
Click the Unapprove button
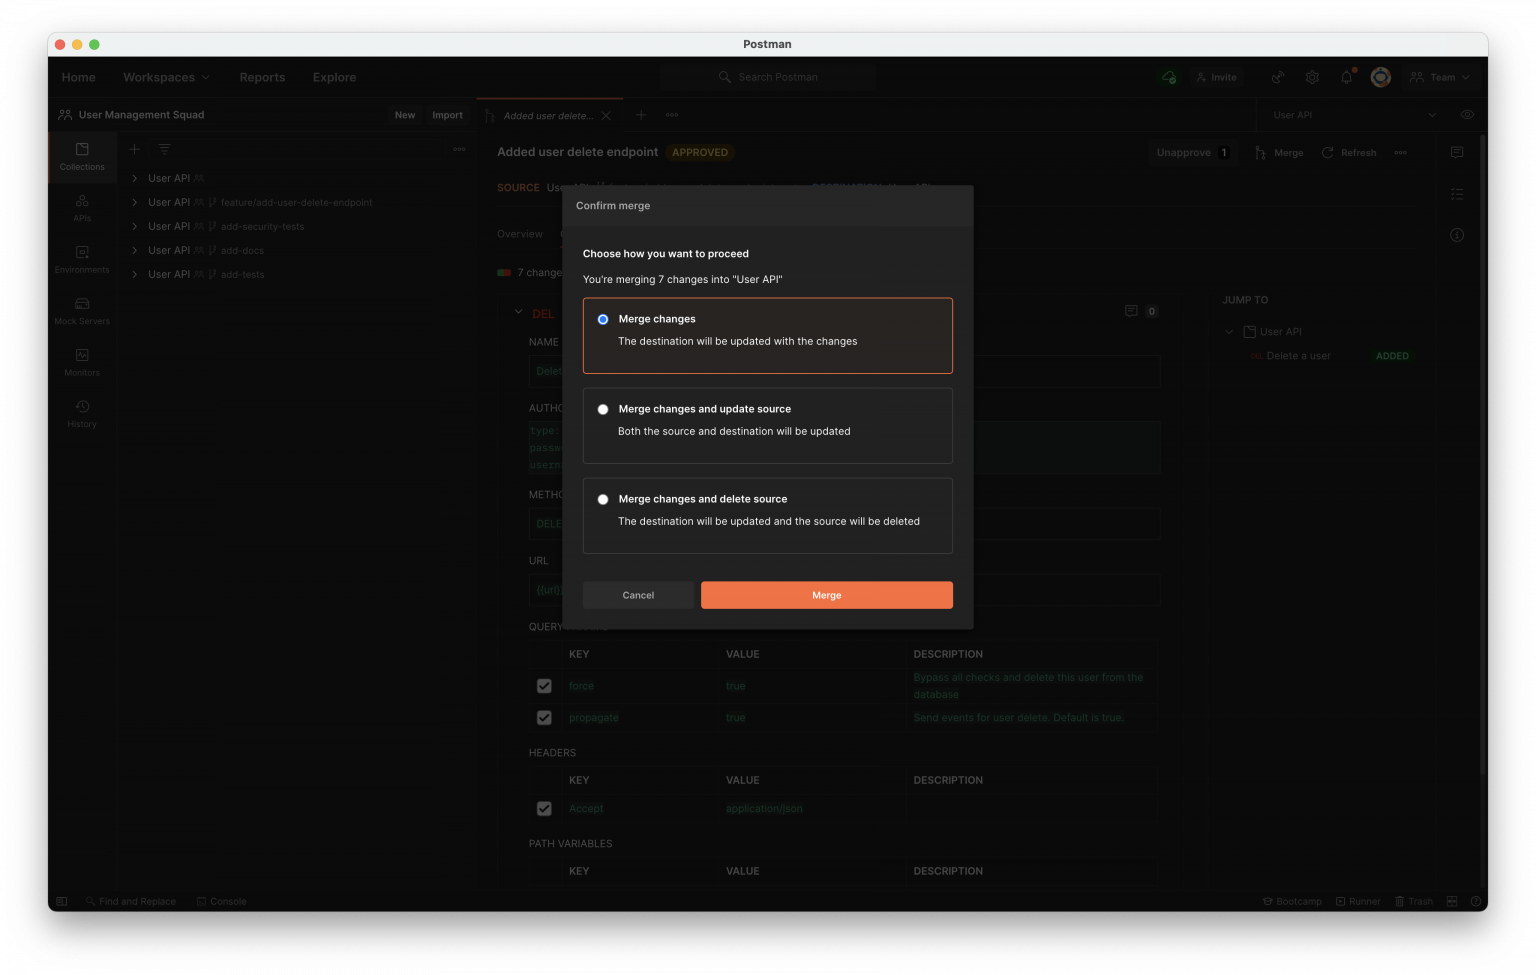point(1191,153)
